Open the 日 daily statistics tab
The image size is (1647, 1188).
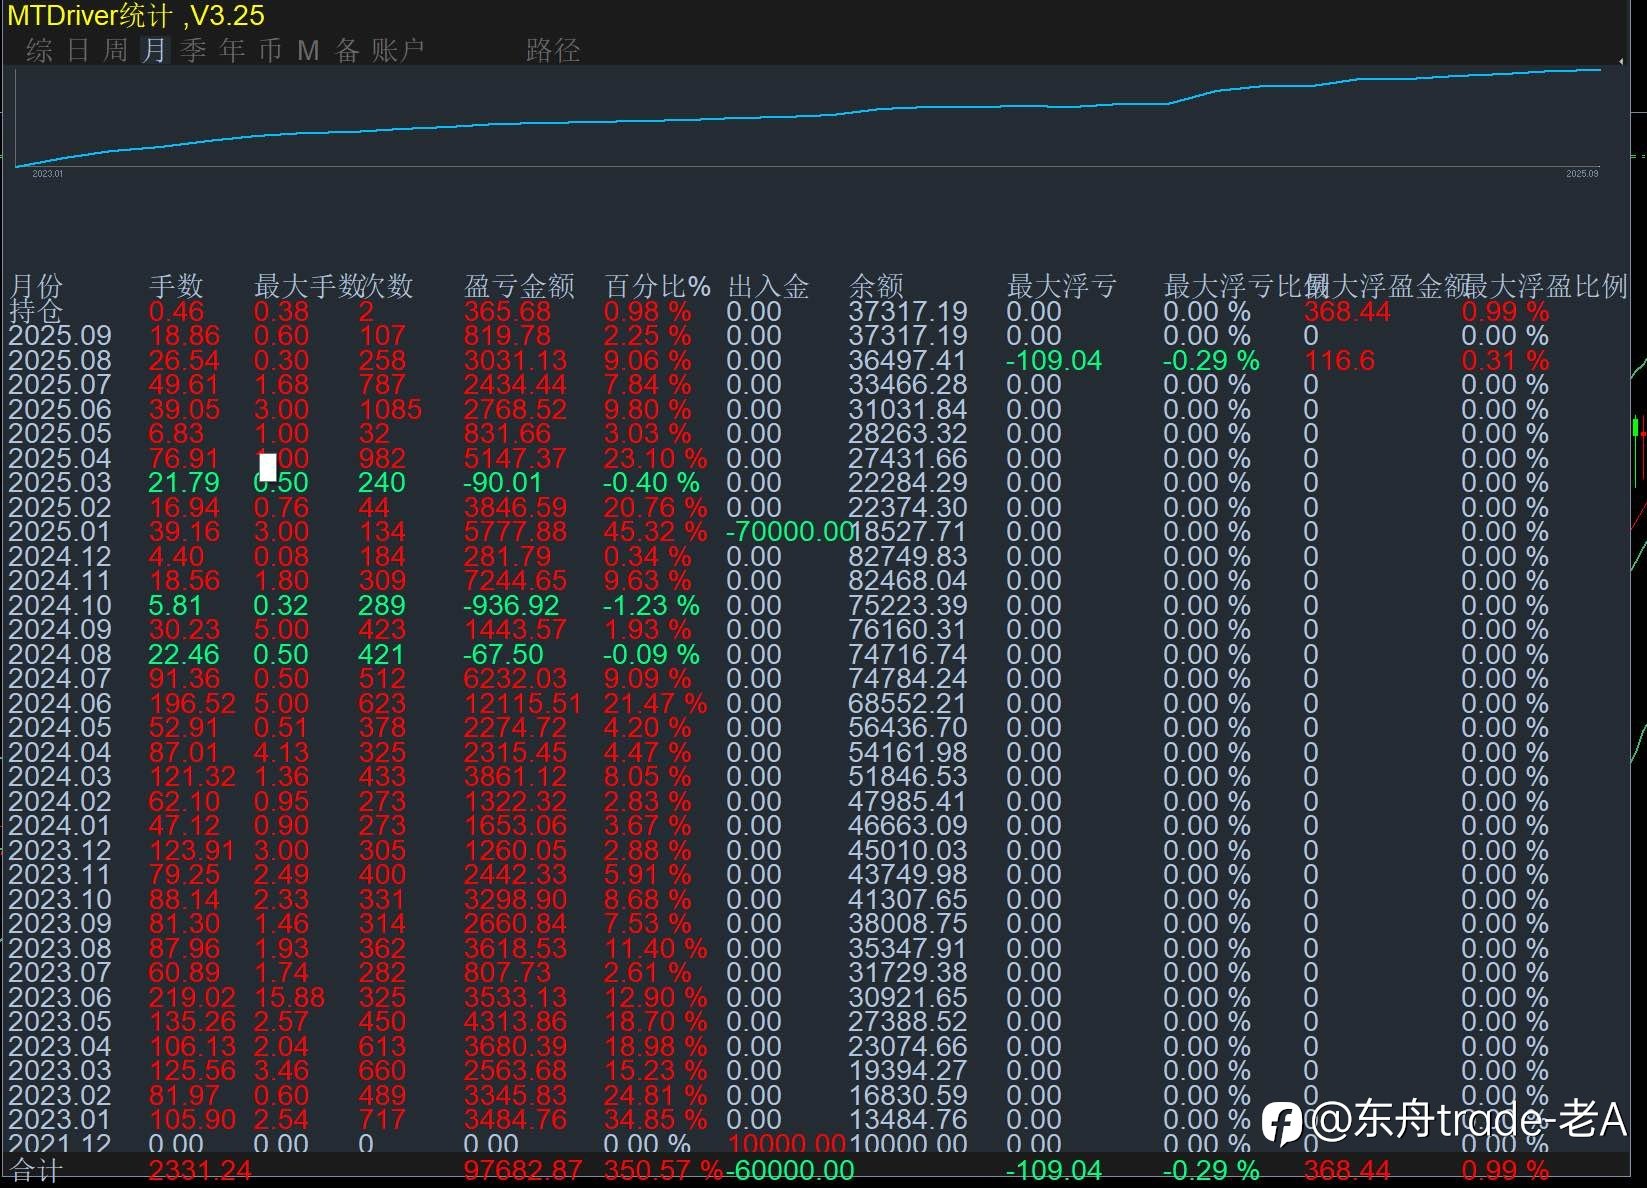pos(78,50)
